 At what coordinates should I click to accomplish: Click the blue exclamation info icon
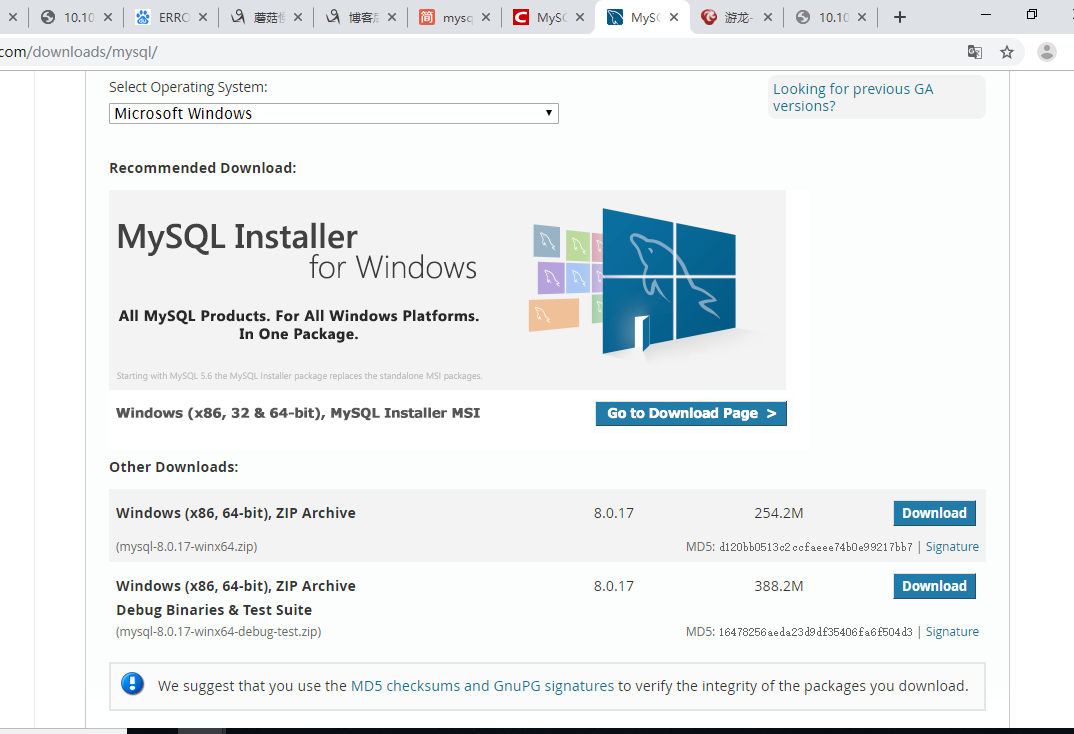pyautogui.click(x=132, y=683)
